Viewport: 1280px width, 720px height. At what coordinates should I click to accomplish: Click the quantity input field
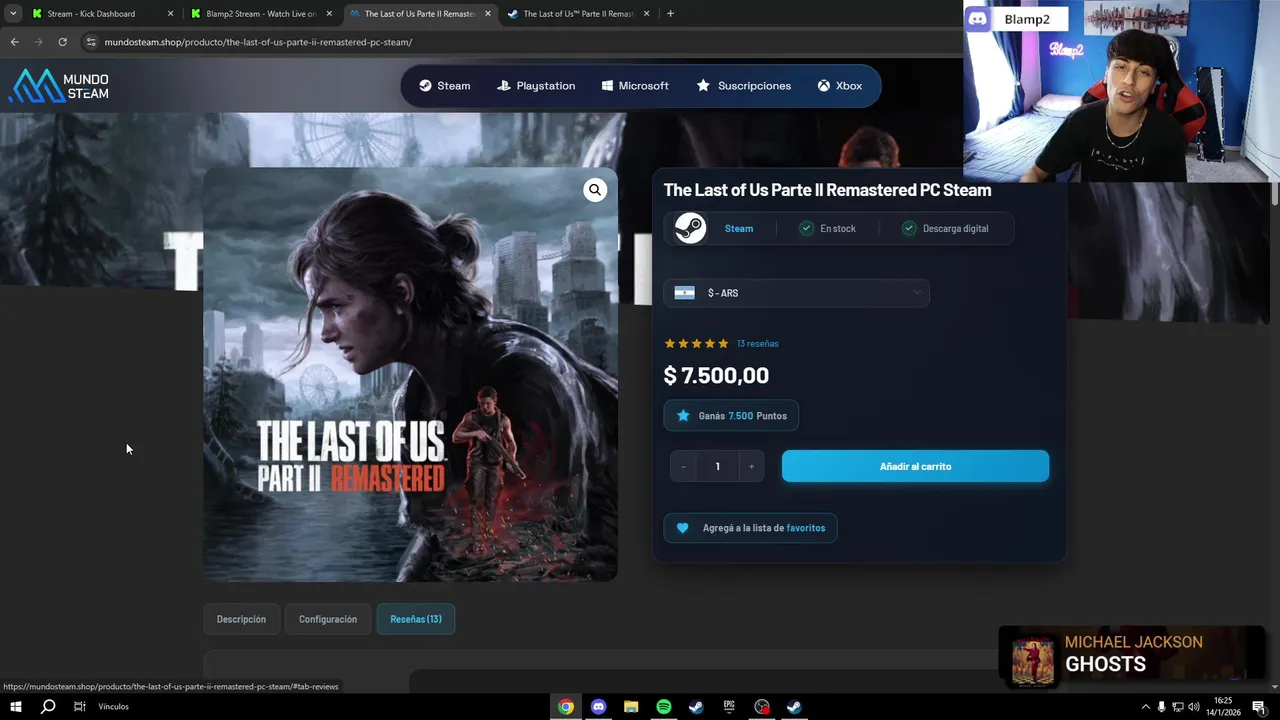(x=717, y=466)
